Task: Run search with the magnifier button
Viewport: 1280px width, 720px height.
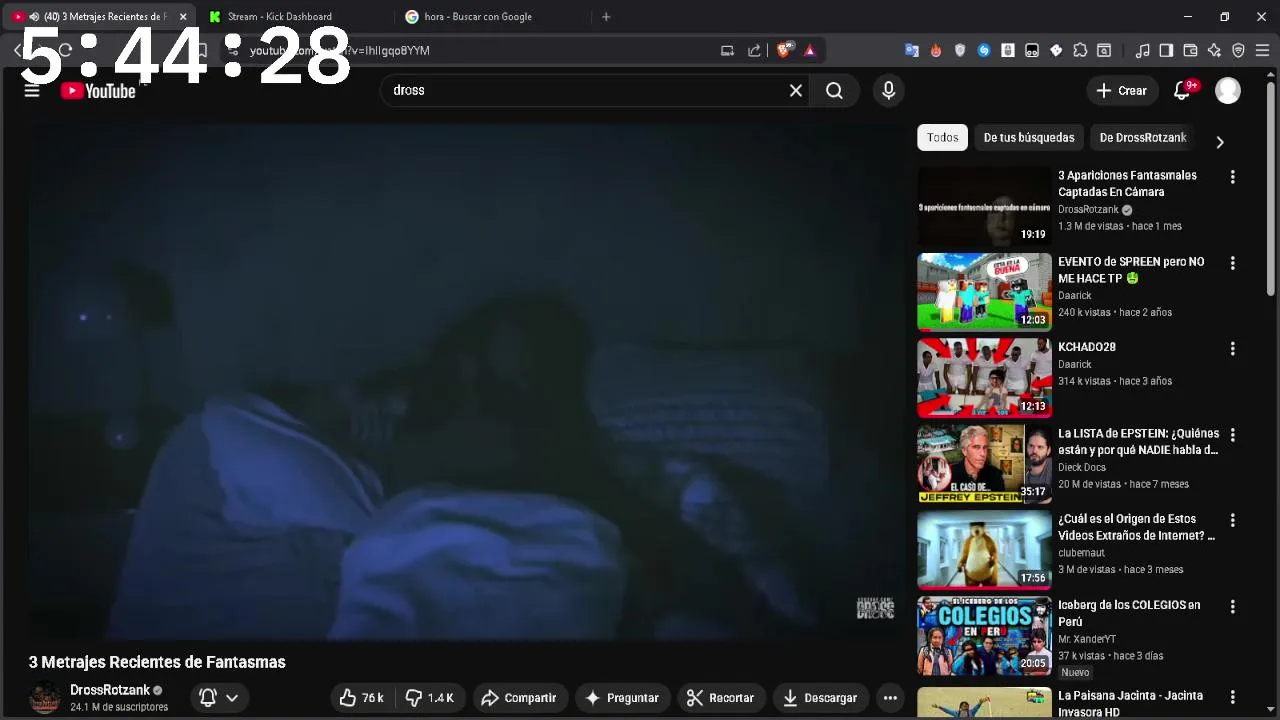Action: tap(834, 91)
